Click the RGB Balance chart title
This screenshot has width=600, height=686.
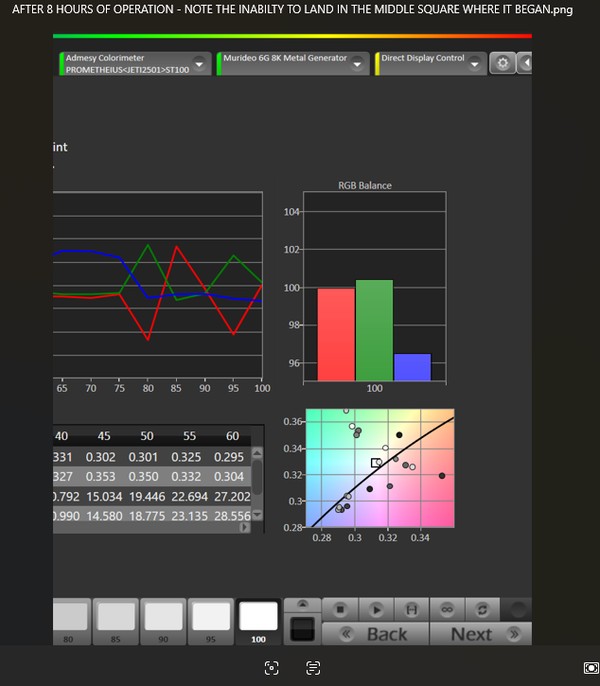[x=365, y=186]
